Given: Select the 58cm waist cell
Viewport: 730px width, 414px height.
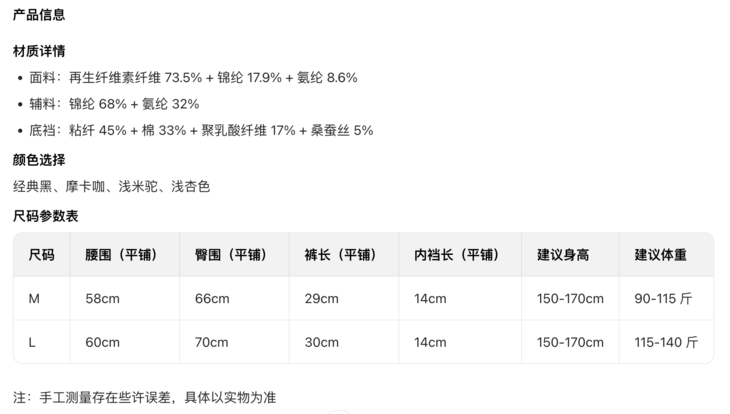Looking at the screenshot, I should 102,299.
